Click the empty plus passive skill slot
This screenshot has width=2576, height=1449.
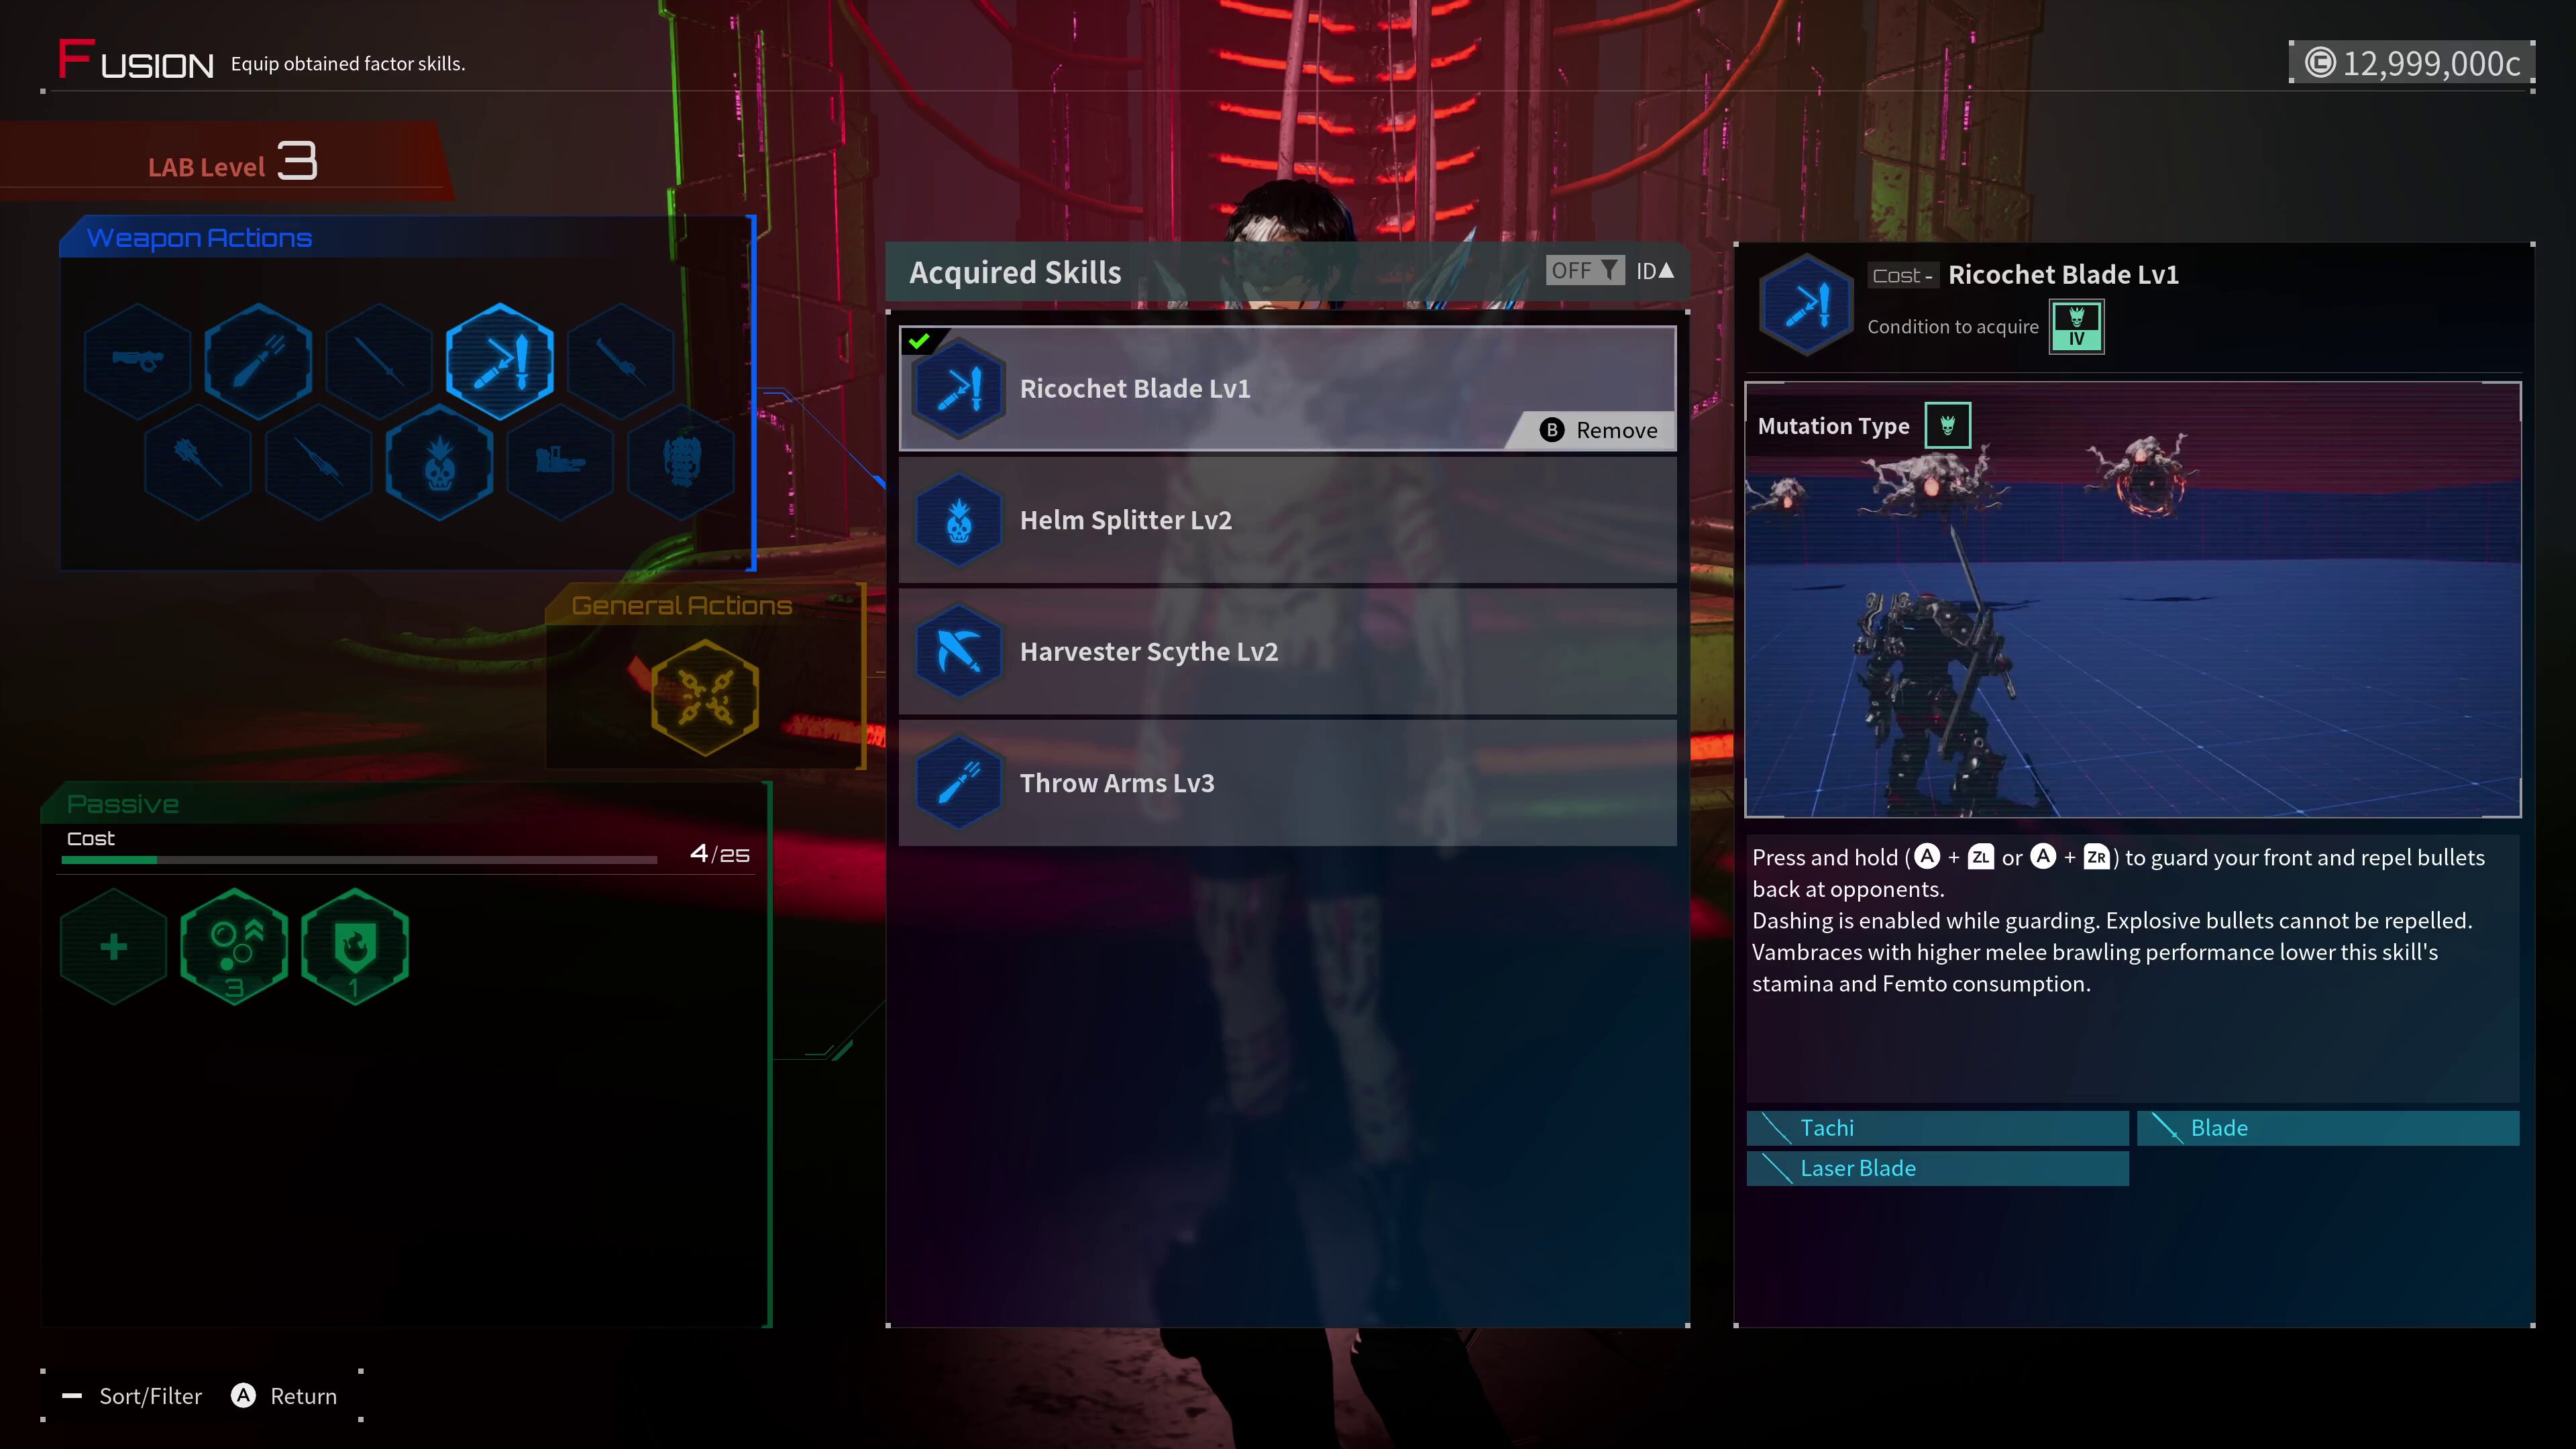click(114, 946)
